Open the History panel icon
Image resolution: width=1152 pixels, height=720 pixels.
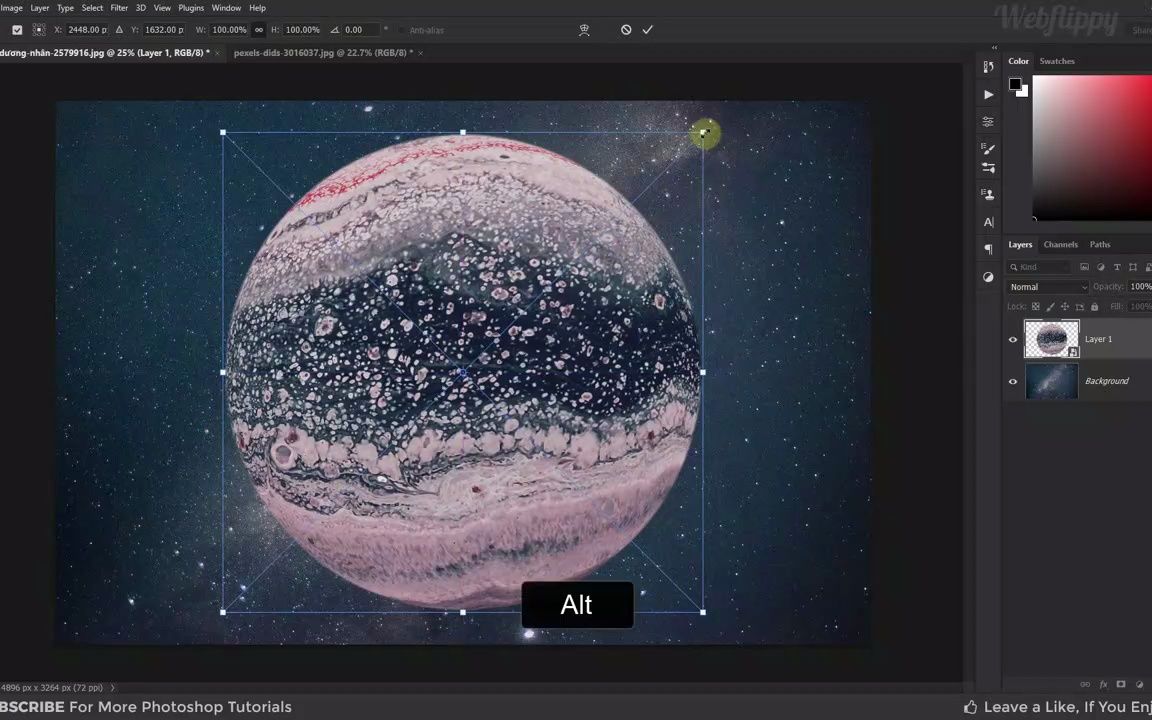(x=988, y=67)
